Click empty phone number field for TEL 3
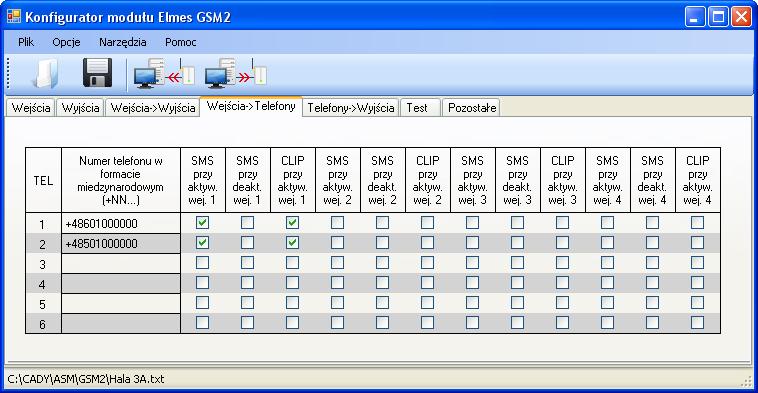758x393 pixels. (121, 263)
